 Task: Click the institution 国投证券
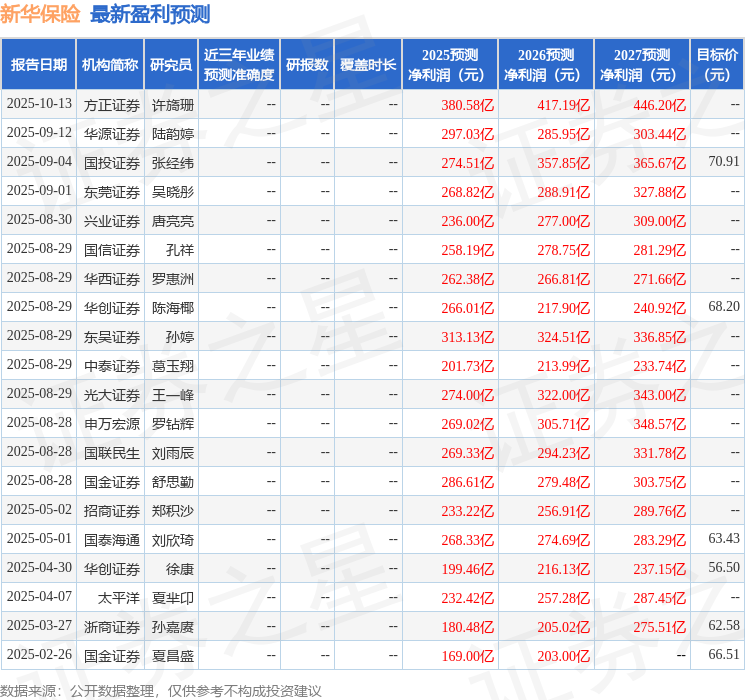click(x=112, y=163)
